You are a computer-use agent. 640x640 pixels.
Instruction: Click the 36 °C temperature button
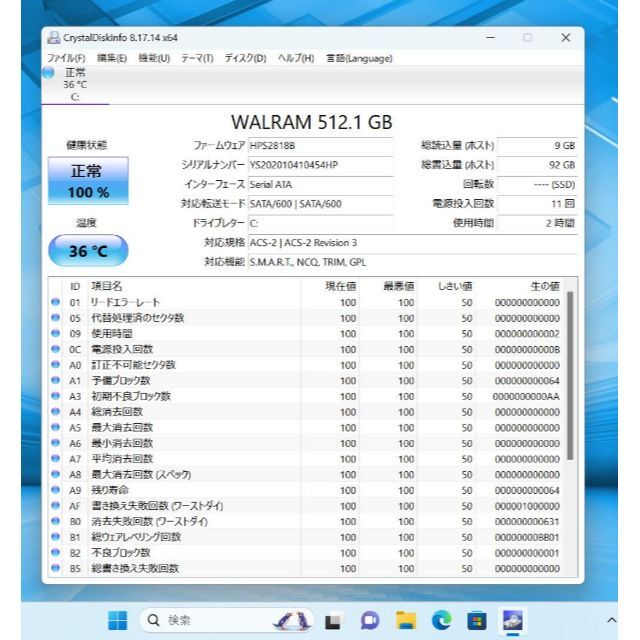pos(88,250)
